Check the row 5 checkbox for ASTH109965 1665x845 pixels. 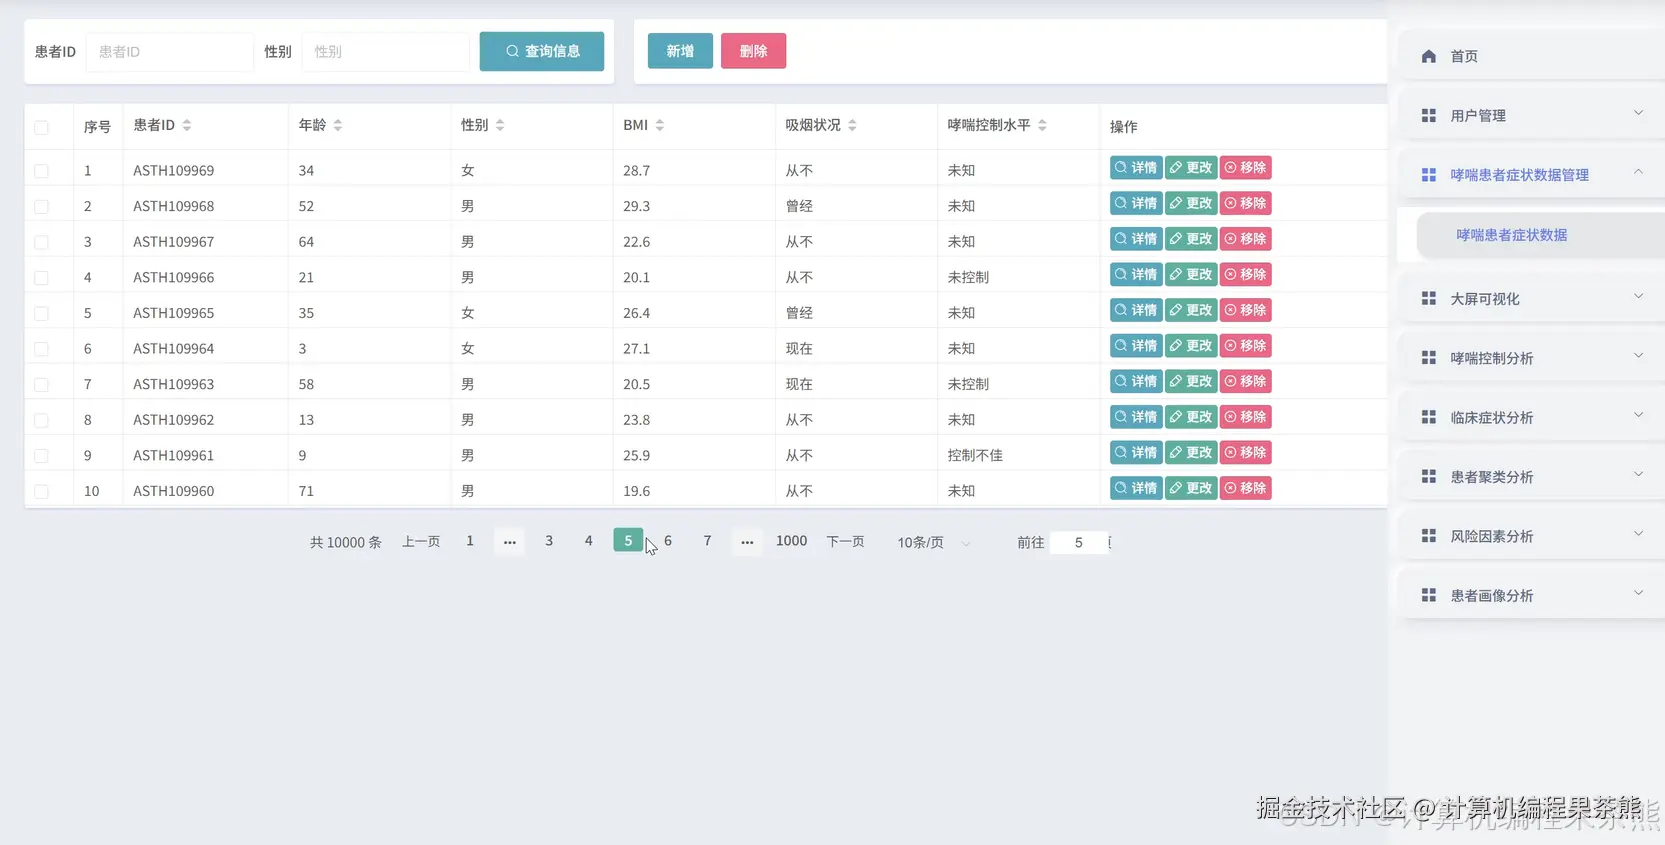tap(41, 313)
